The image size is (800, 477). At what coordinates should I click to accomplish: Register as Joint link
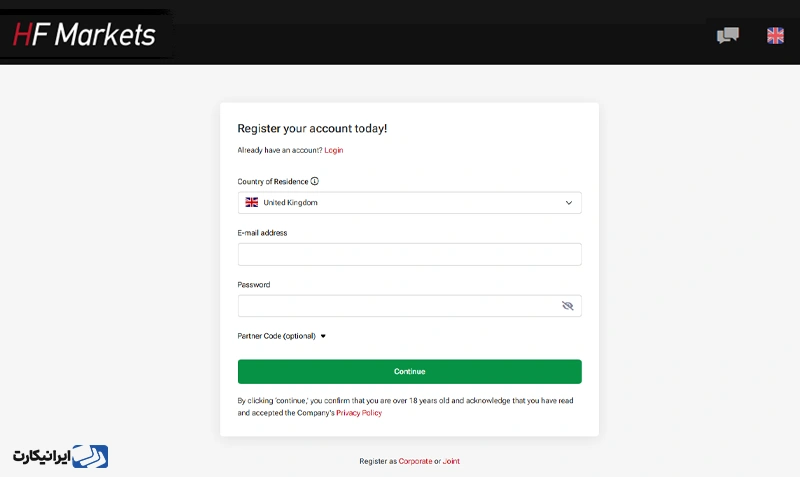451,461
